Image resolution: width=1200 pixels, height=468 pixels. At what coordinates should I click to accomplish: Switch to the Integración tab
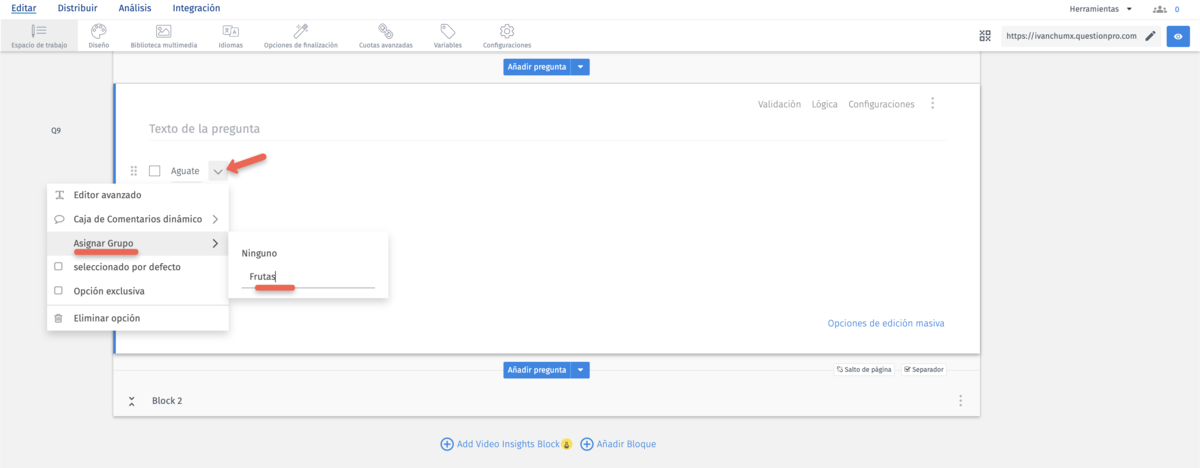(196, 8)
